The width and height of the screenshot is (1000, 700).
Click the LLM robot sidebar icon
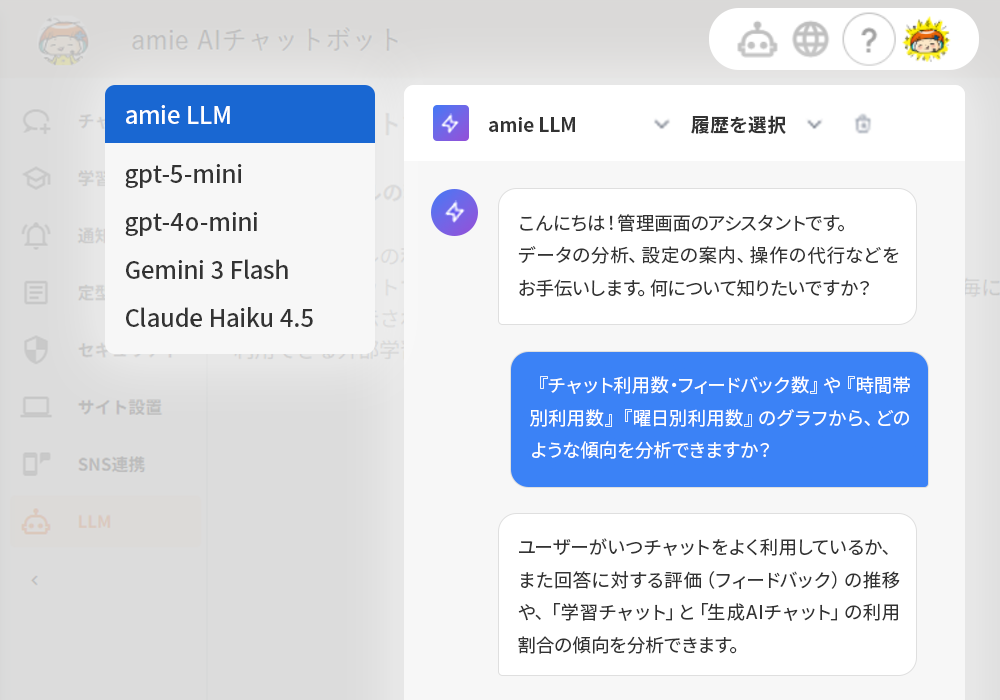click(x=36, y=521)
